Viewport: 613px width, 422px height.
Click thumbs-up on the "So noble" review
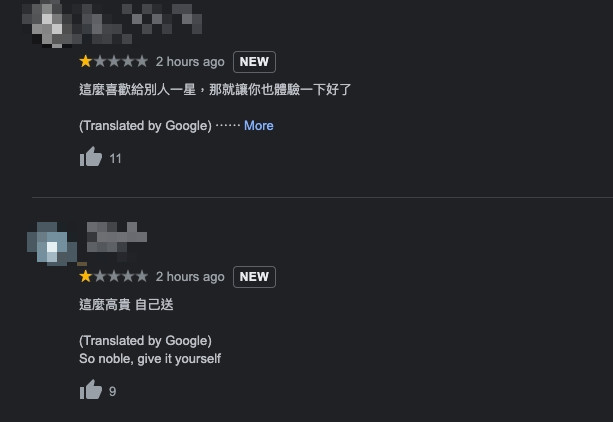[91, 390]
